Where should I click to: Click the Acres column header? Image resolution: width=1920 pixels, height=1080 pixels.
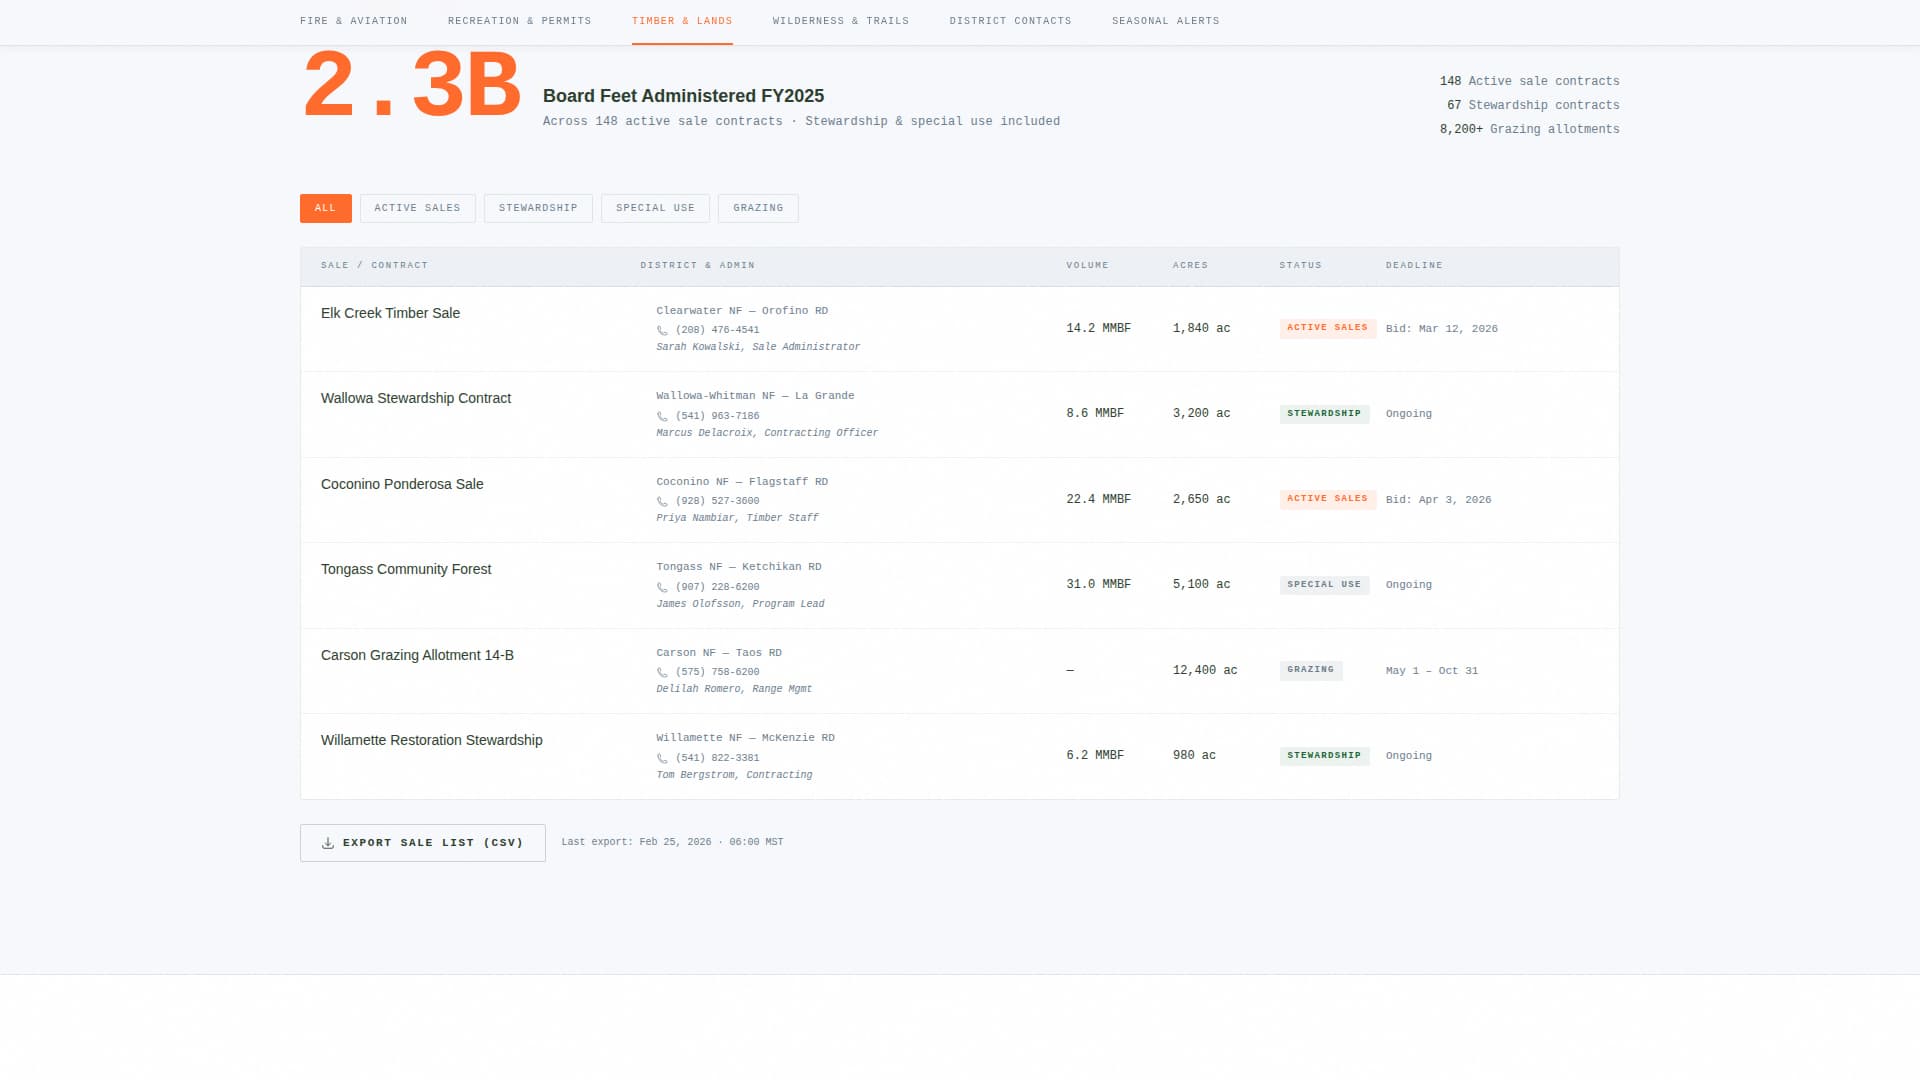(1190, 265)
